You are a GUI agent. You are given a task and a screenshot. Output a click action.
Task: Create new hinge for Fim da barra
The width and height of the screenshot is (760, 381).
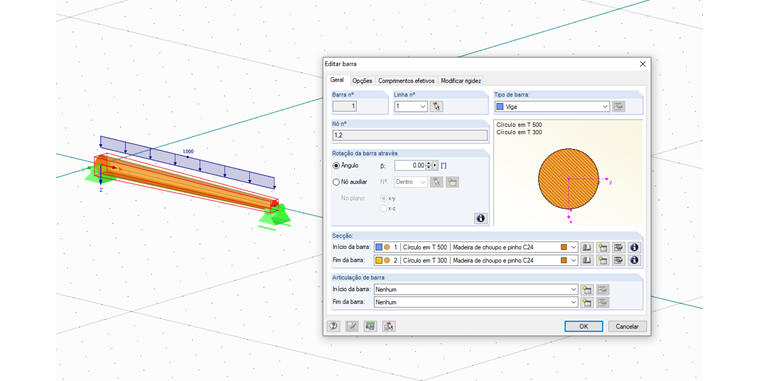[587, 302]
